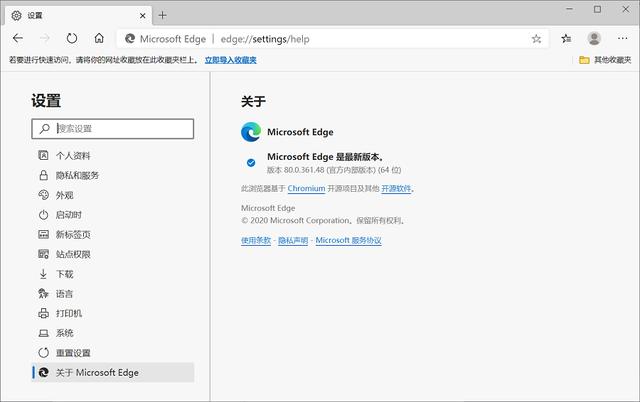This screenshot has width=640, height=402.
Task: Open 系统 settings section
Action: click(113, 333)
